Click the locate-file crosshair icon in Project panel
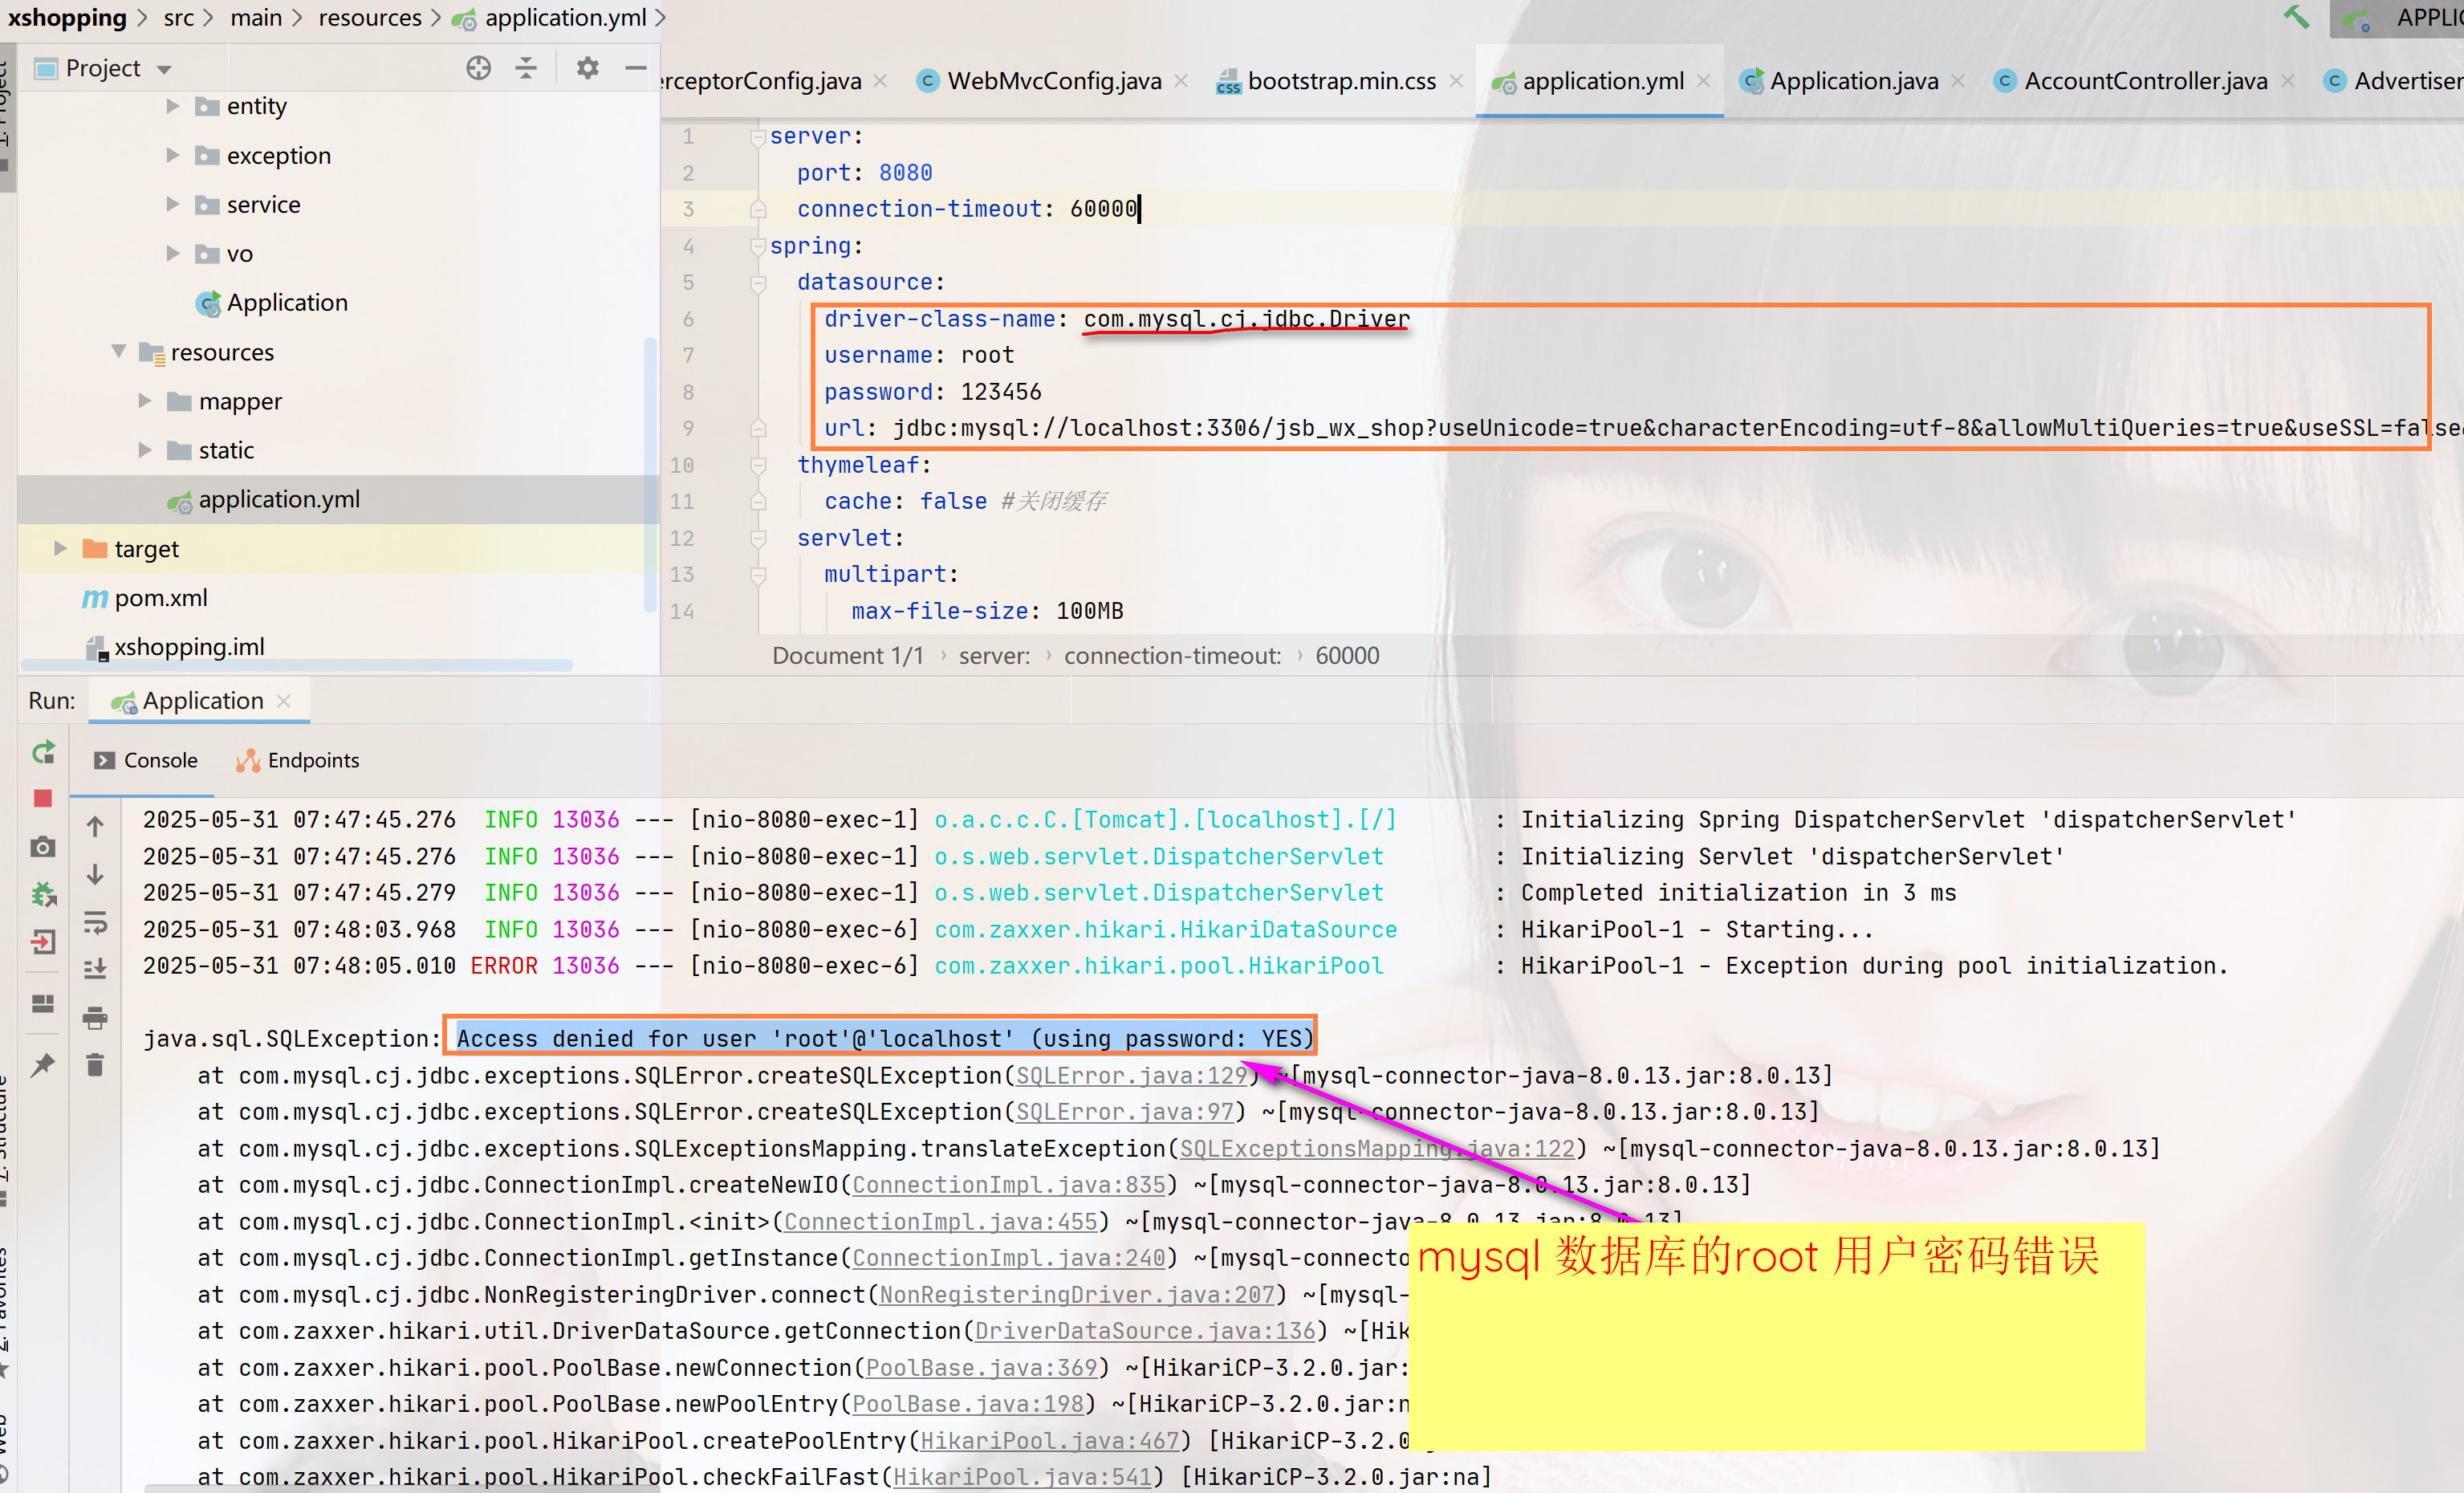 pos(479,68)
